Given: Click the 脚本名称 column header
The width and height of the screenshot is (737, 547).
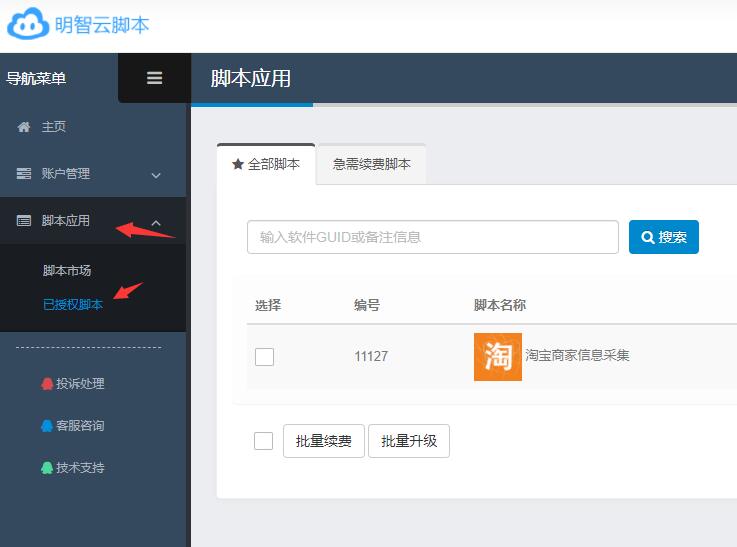Looking at the screenshot, I should pyautogui.click(x=500, y=305).
